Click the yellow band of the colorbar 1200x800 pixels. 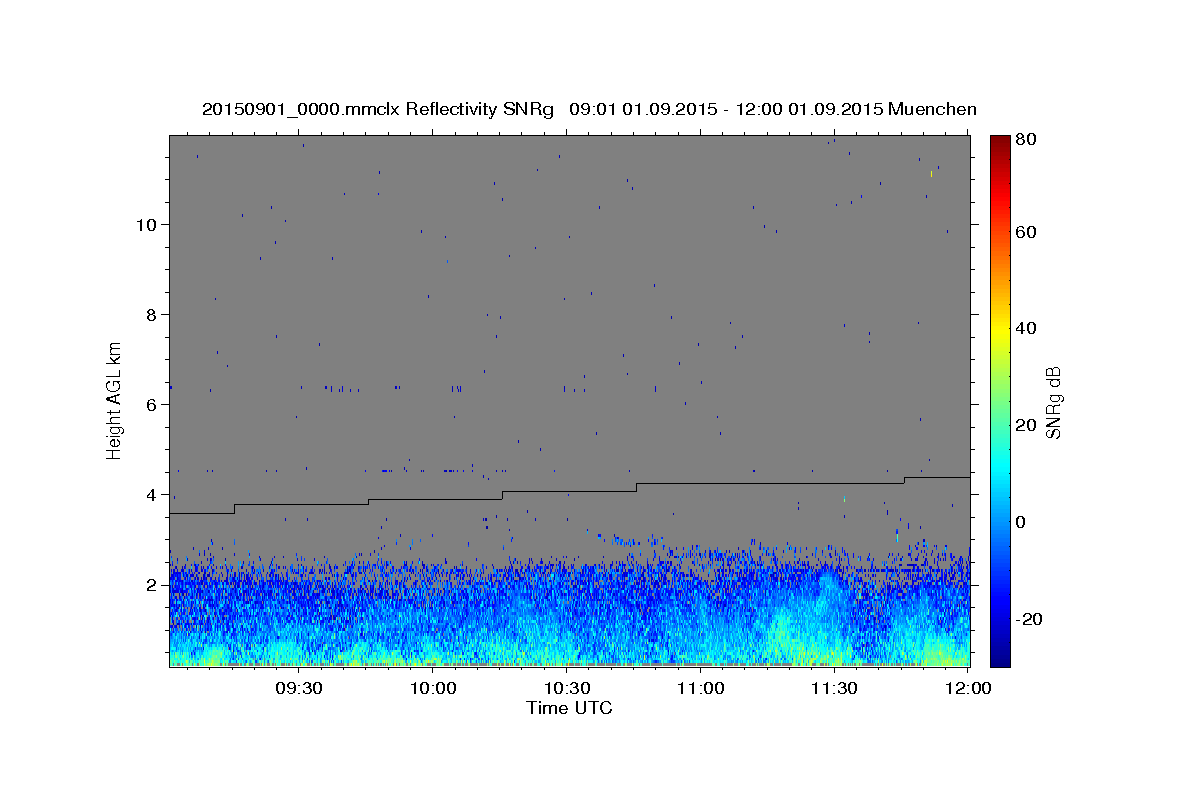point(1000,328)
